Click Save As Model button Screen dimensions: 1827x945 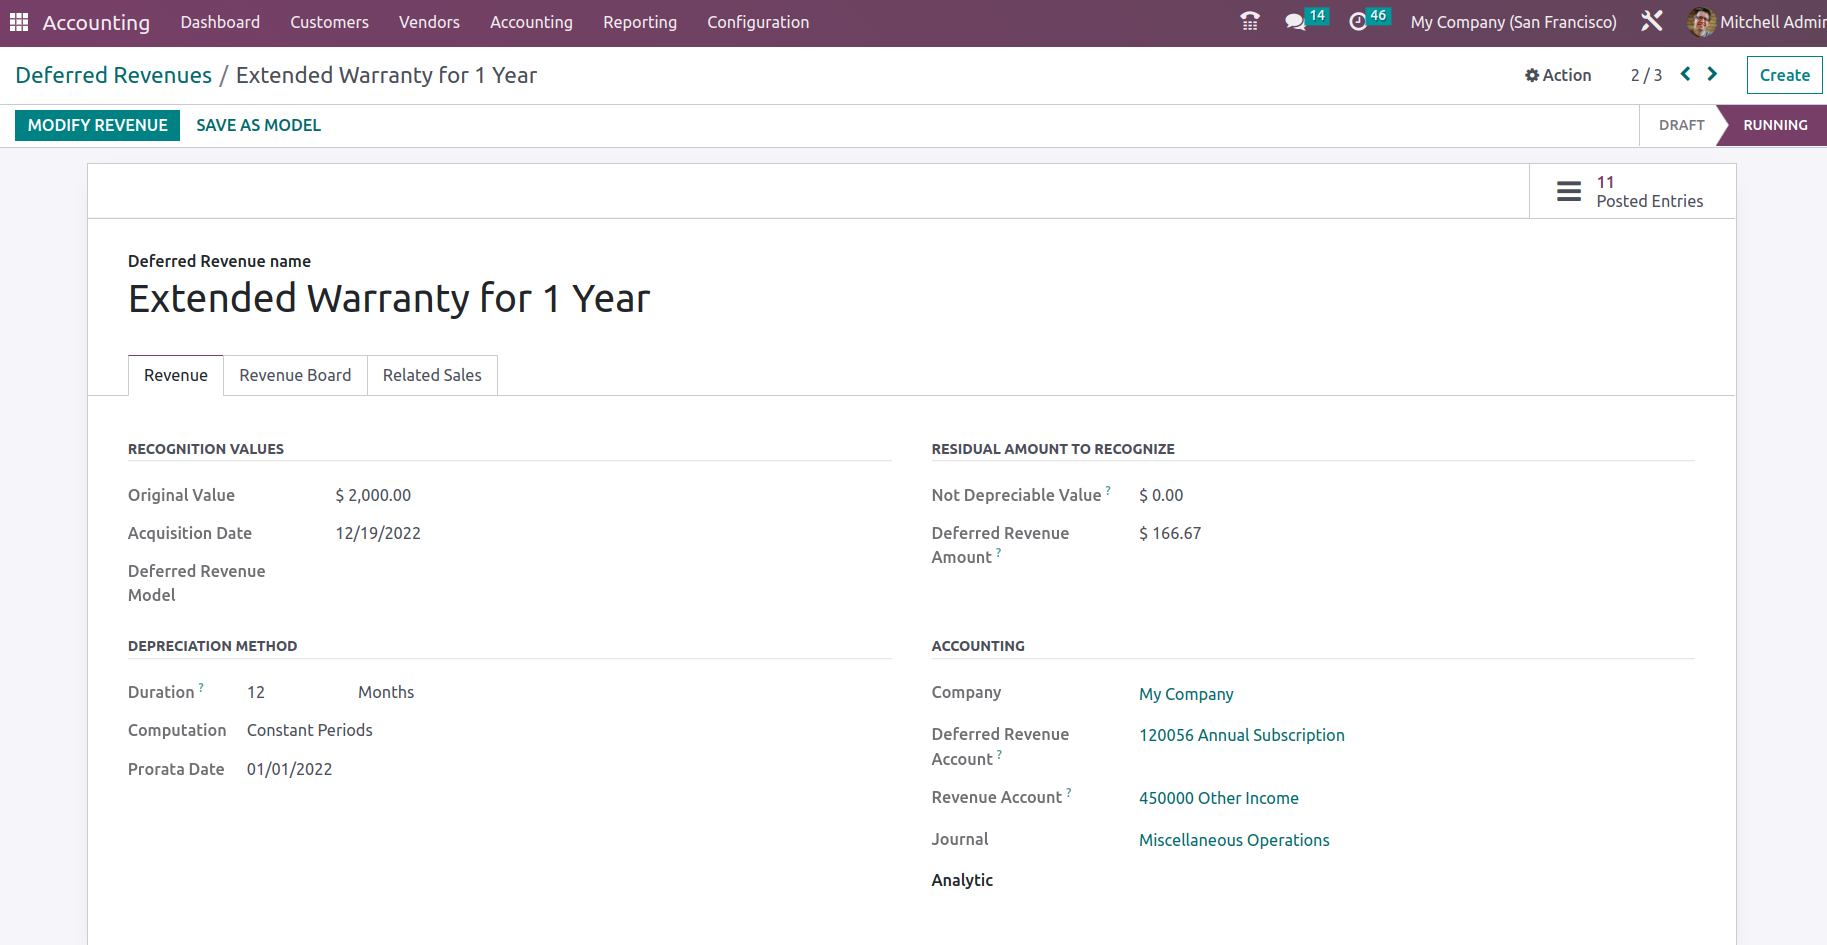pyautogui.click(x=258, y=125)
